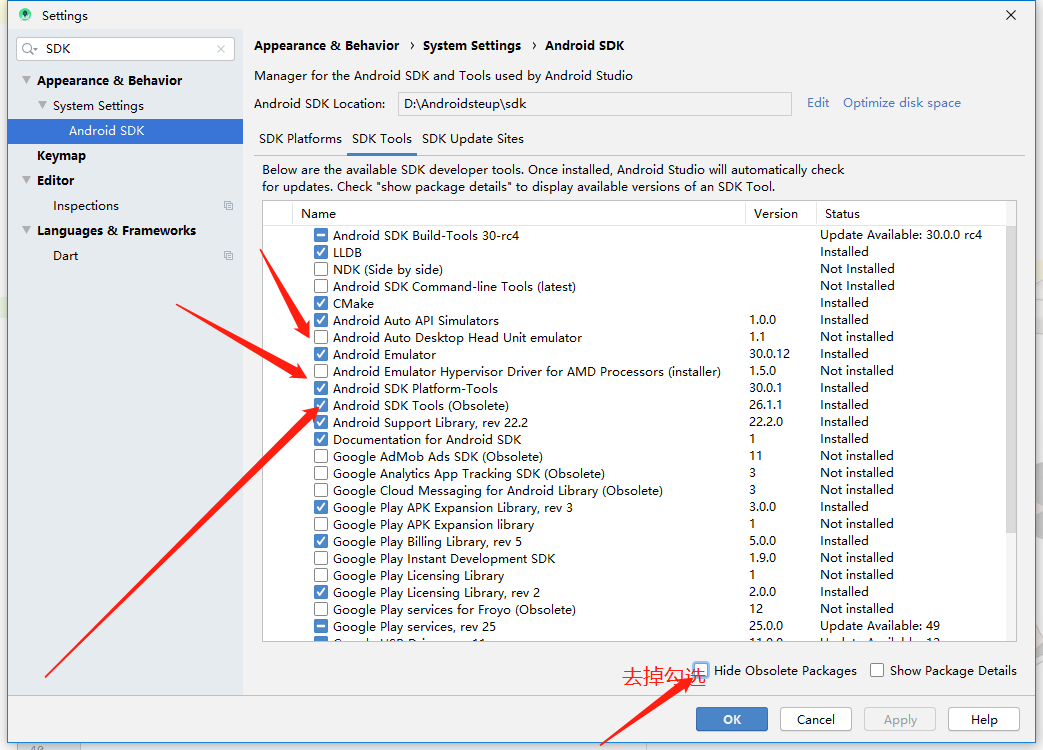Viewport: 1043px width, 750px height.
Task: Check NDK (Side by side) checkbox
Action: pyautogui.click(x=321, y=269)
